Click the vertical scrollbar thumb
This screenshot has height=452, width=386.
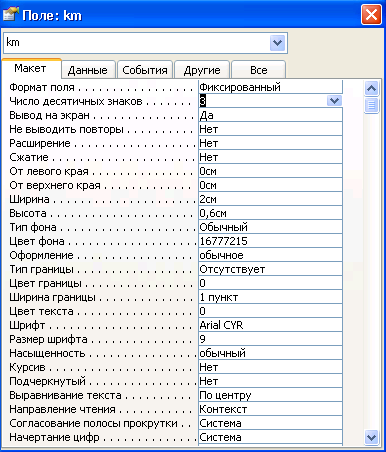click(x=371, y=105)
